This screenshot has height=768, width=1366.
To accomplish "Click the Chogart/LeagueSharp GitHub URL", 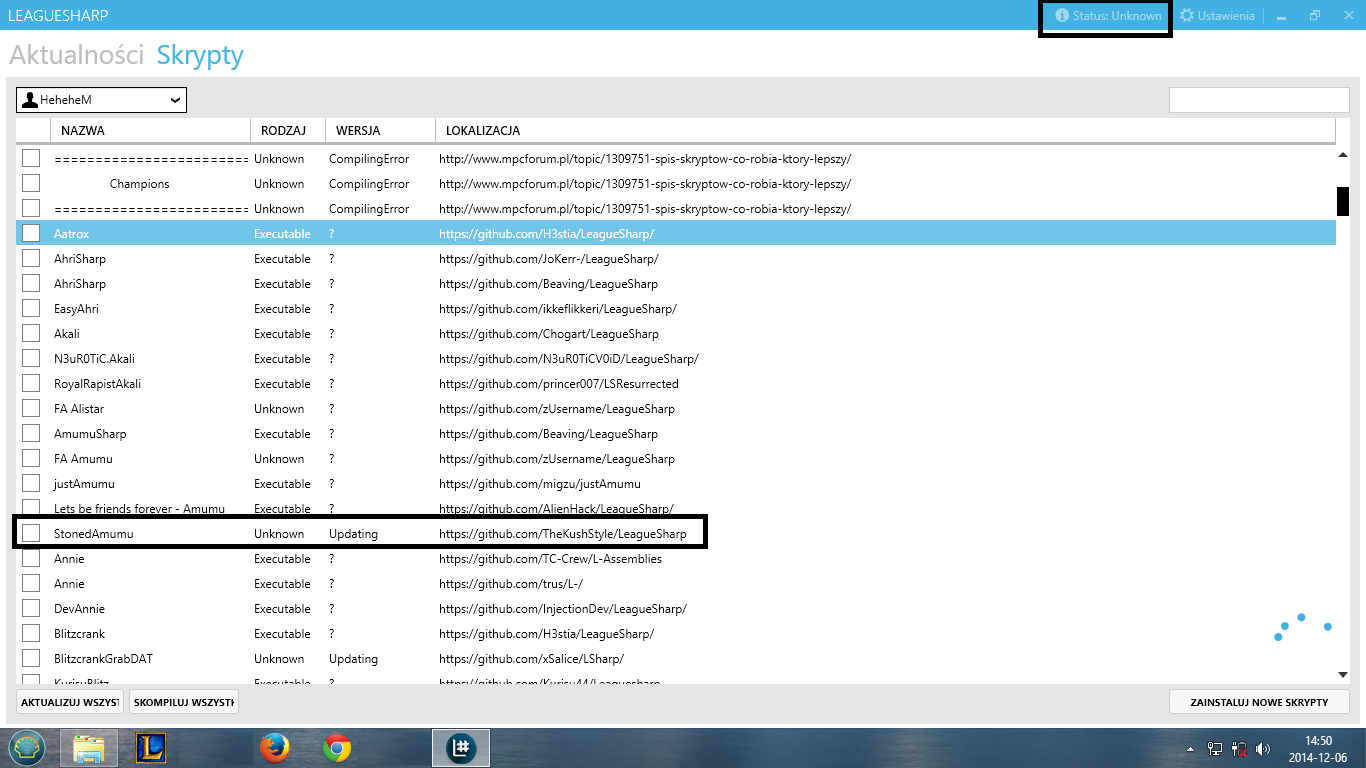I will pos(549,334).
